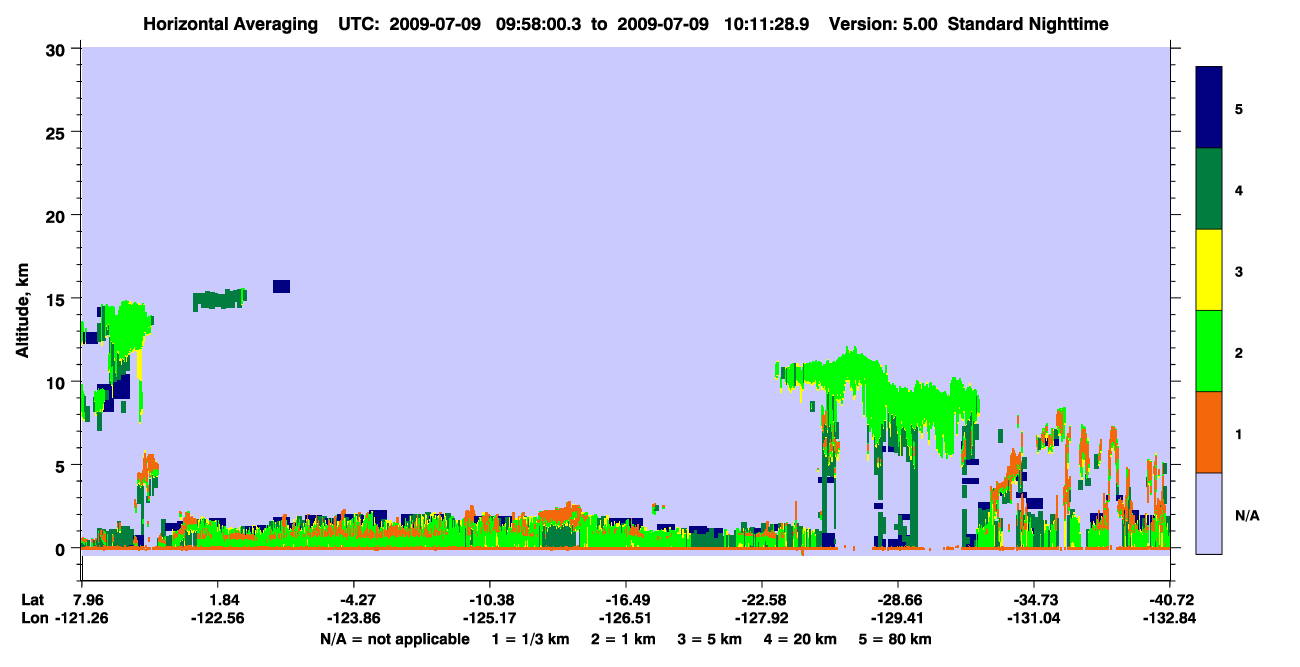
Task: Click the longitude value -126.51
Action: (626, 618)
